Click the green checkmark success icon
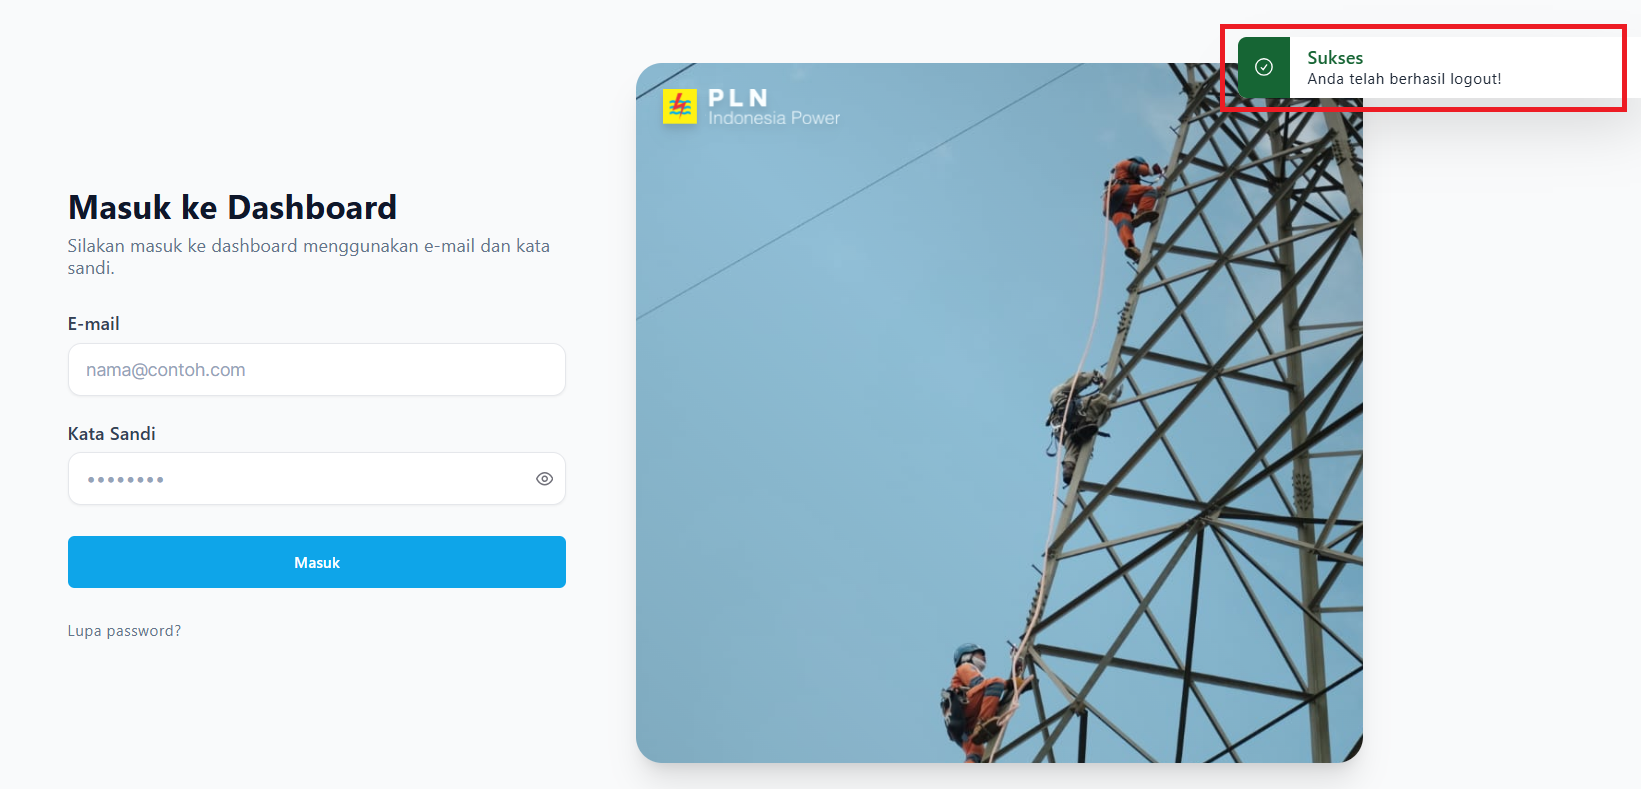 click(1264, 67)
